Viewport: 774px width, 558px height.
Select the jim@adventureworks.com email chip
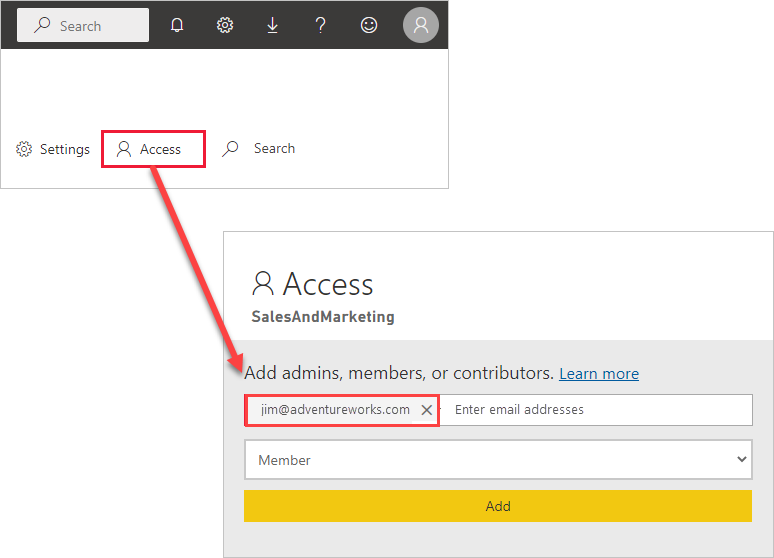[x=334, y=410]
